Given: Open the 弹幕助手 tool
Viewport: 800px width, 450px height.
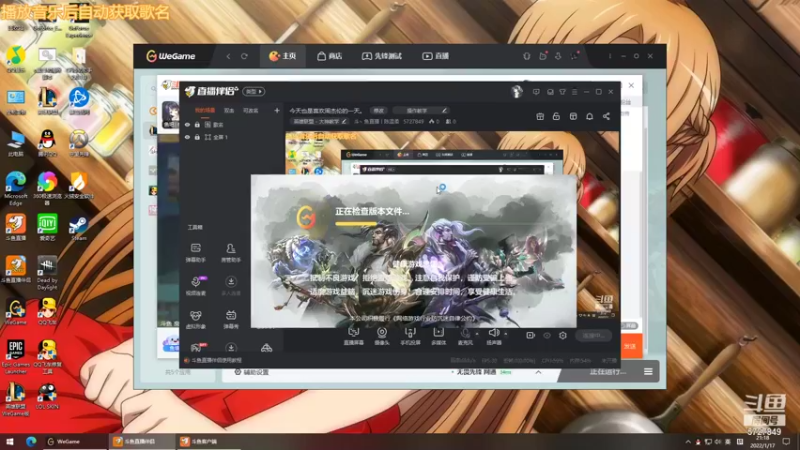Looking at the screenshot, I should point(195,253).
